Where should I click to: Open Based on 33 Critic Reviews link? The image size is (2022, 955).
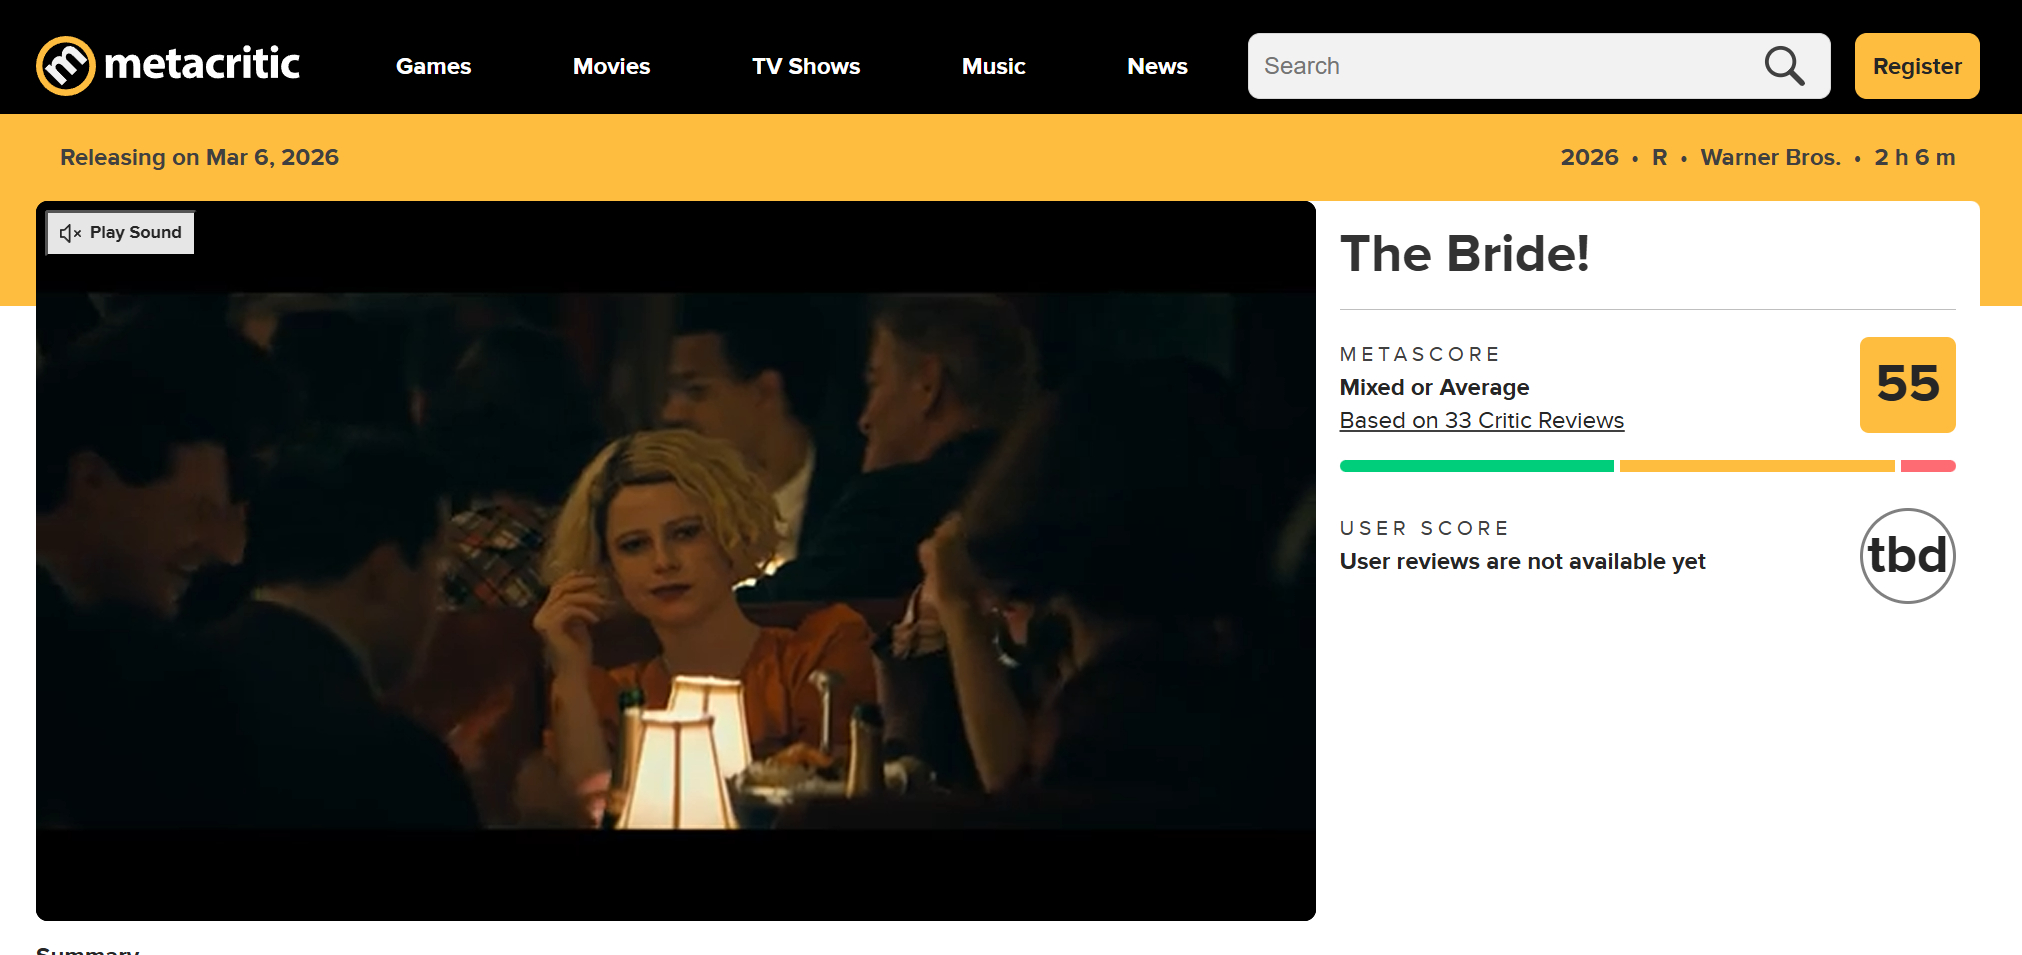click(x=1481, y=421)
